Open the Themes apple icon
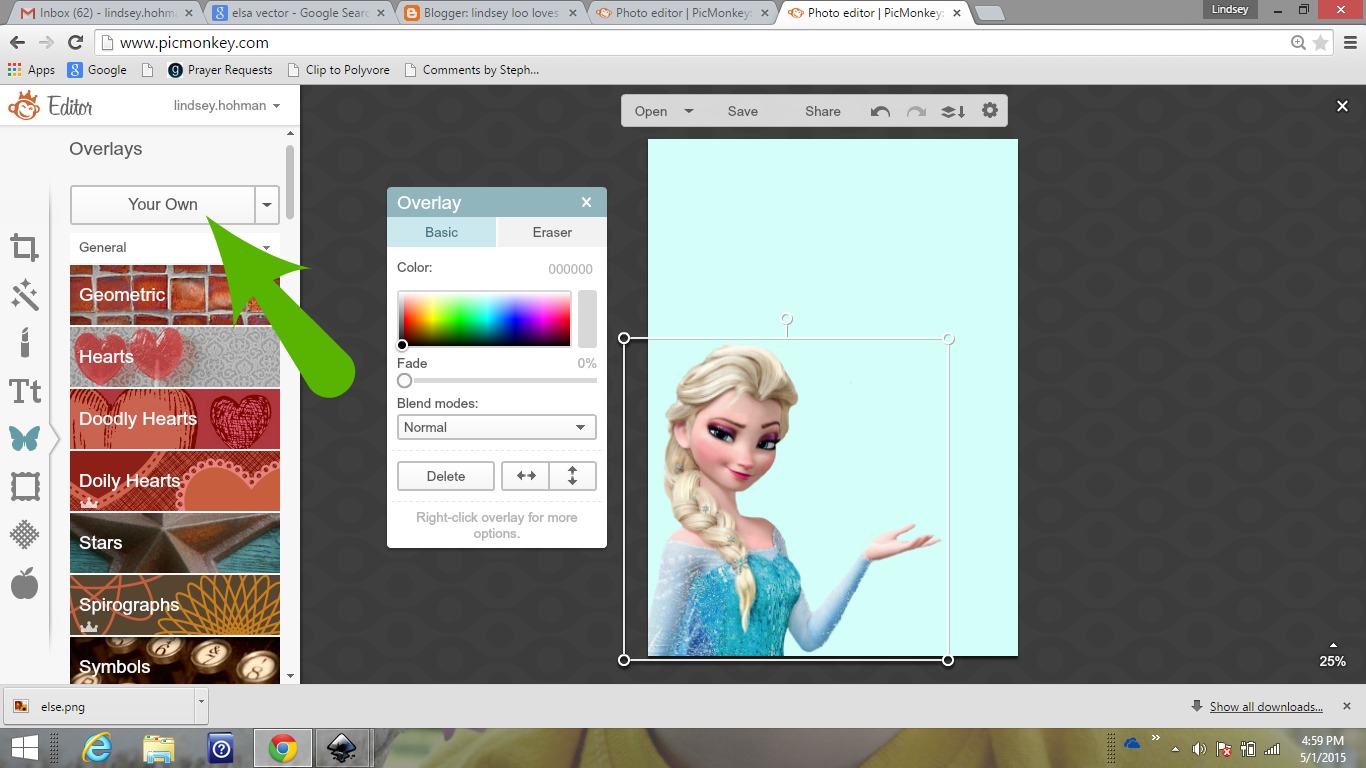 (25, 583)
